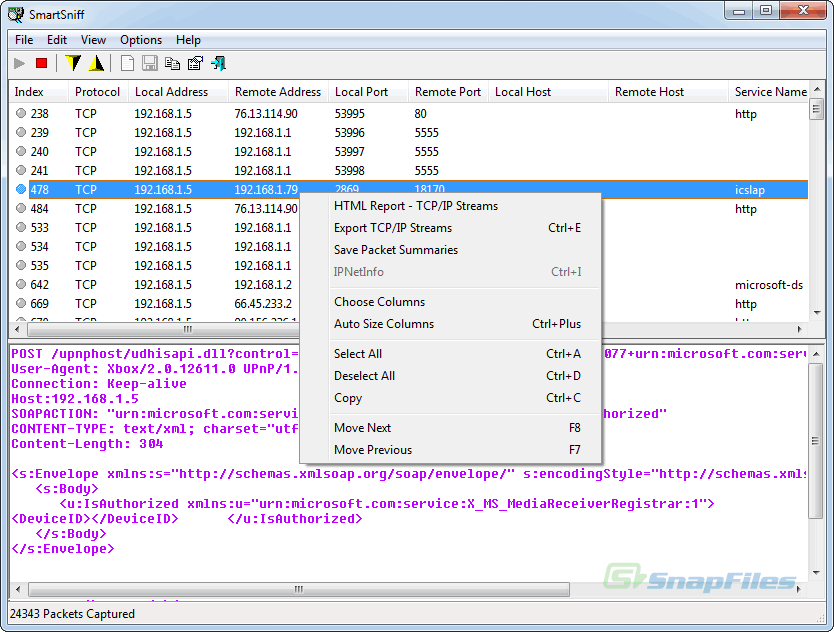Select Export TCP/IP Streams from context menu
Viewport: 834px width, 632px height.
click(393, 228)
